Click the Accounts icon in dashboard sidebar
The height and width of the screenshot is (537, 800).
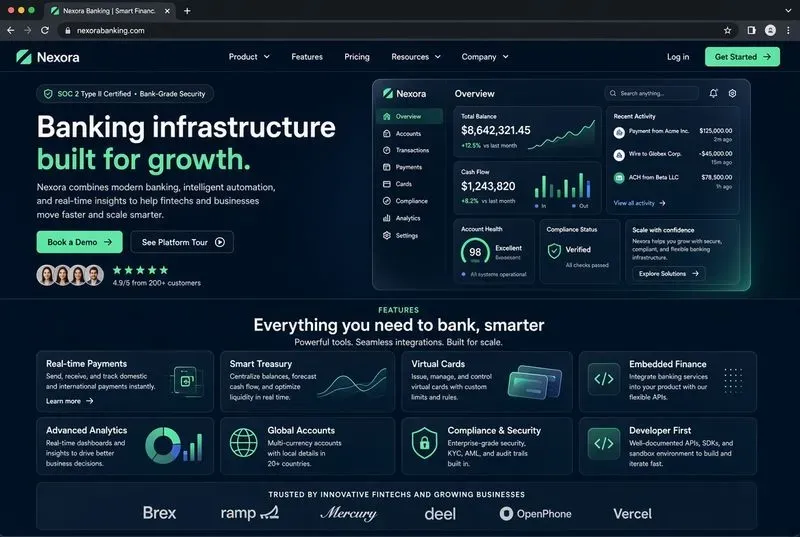point(387,134)
